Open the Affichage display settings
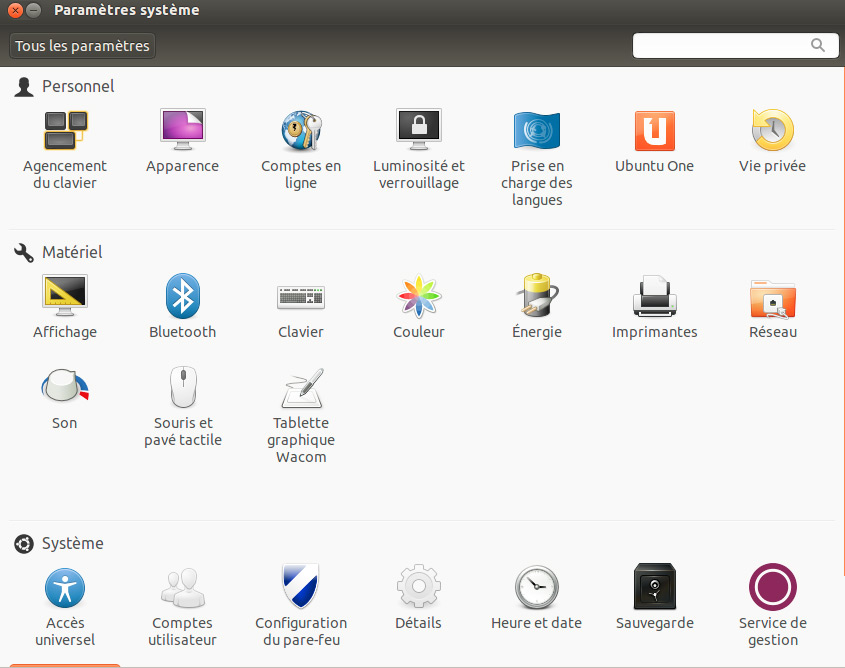This screenshot has width=845, height=668. coord(65,307)
